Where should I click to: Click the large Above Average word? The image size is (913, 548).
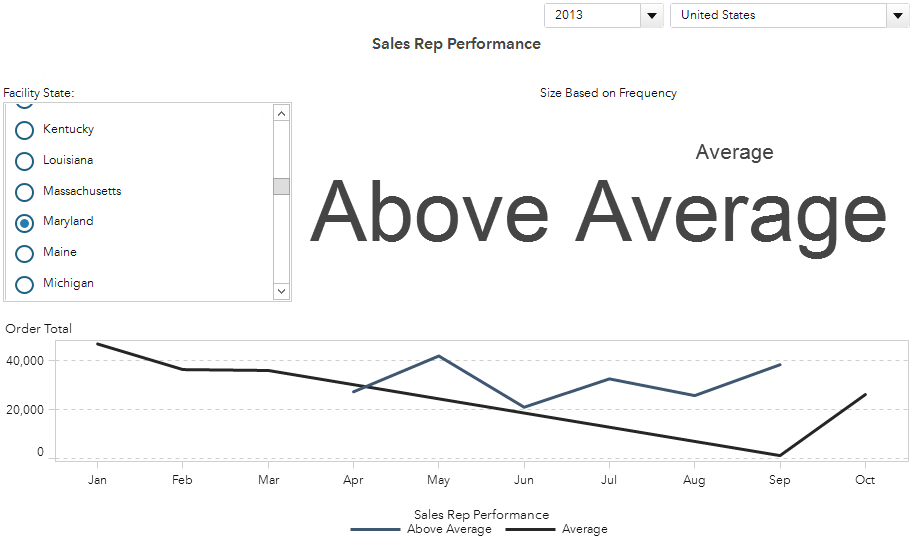598,212
